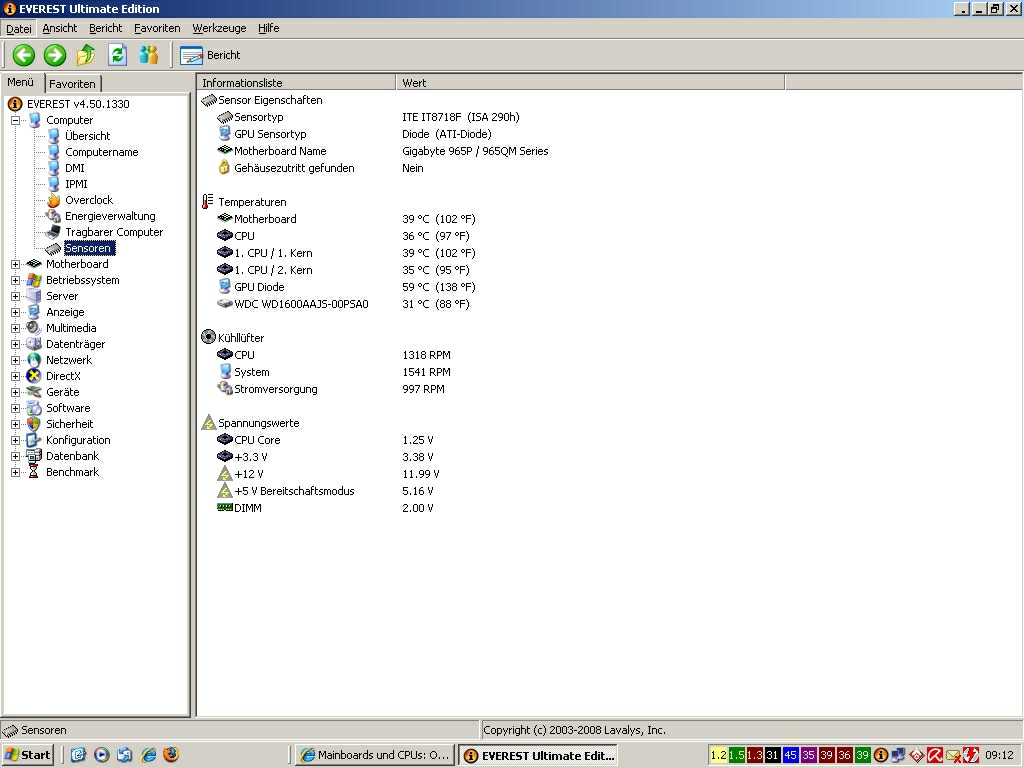Switch to the Menü tab
1024x768 pixels.
21,82
